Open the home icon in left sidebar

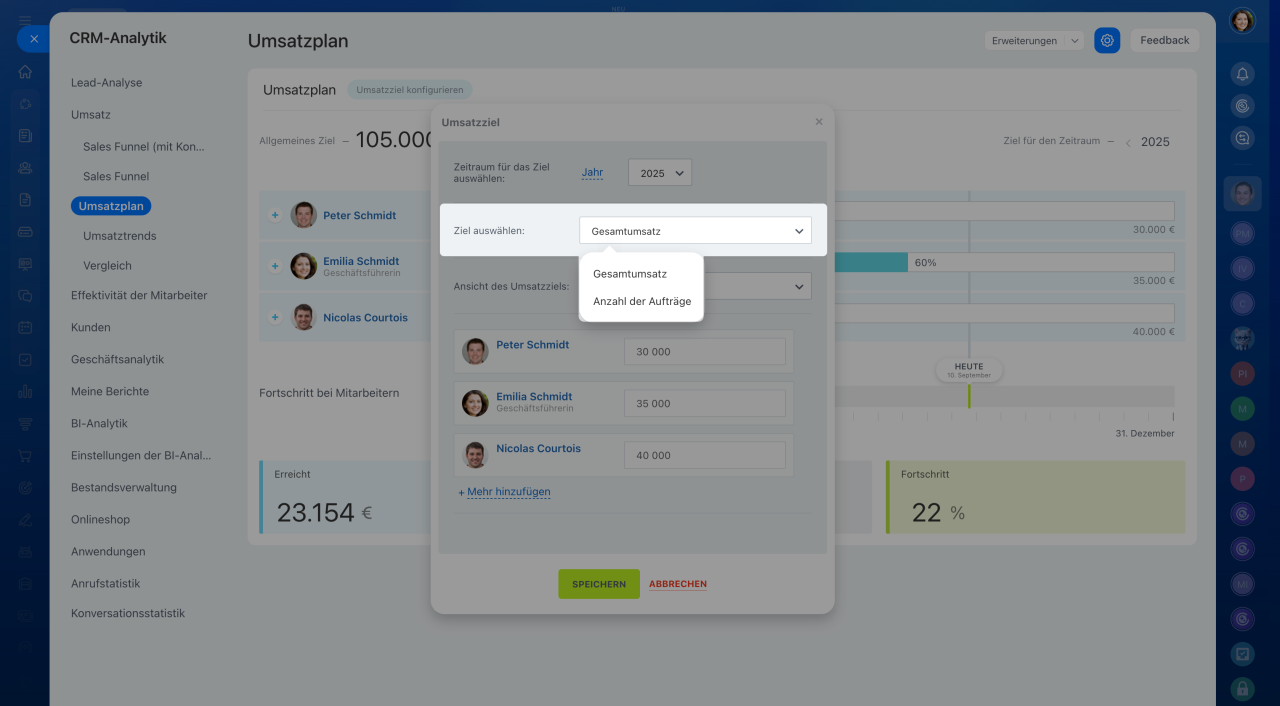click(25, 72)
